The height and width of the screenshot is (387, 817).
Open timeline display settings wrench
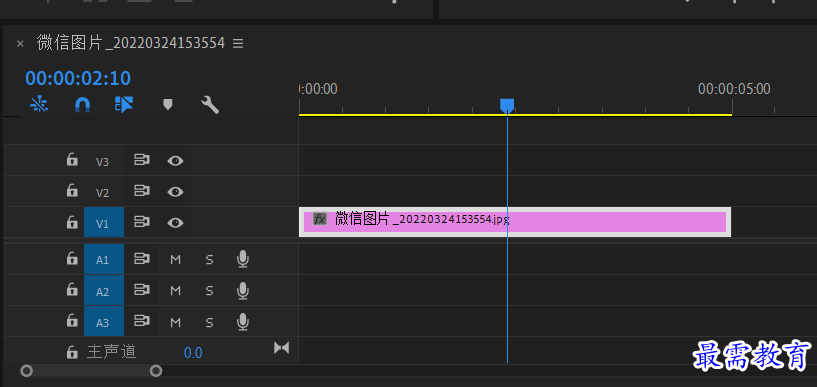(210, 105)
